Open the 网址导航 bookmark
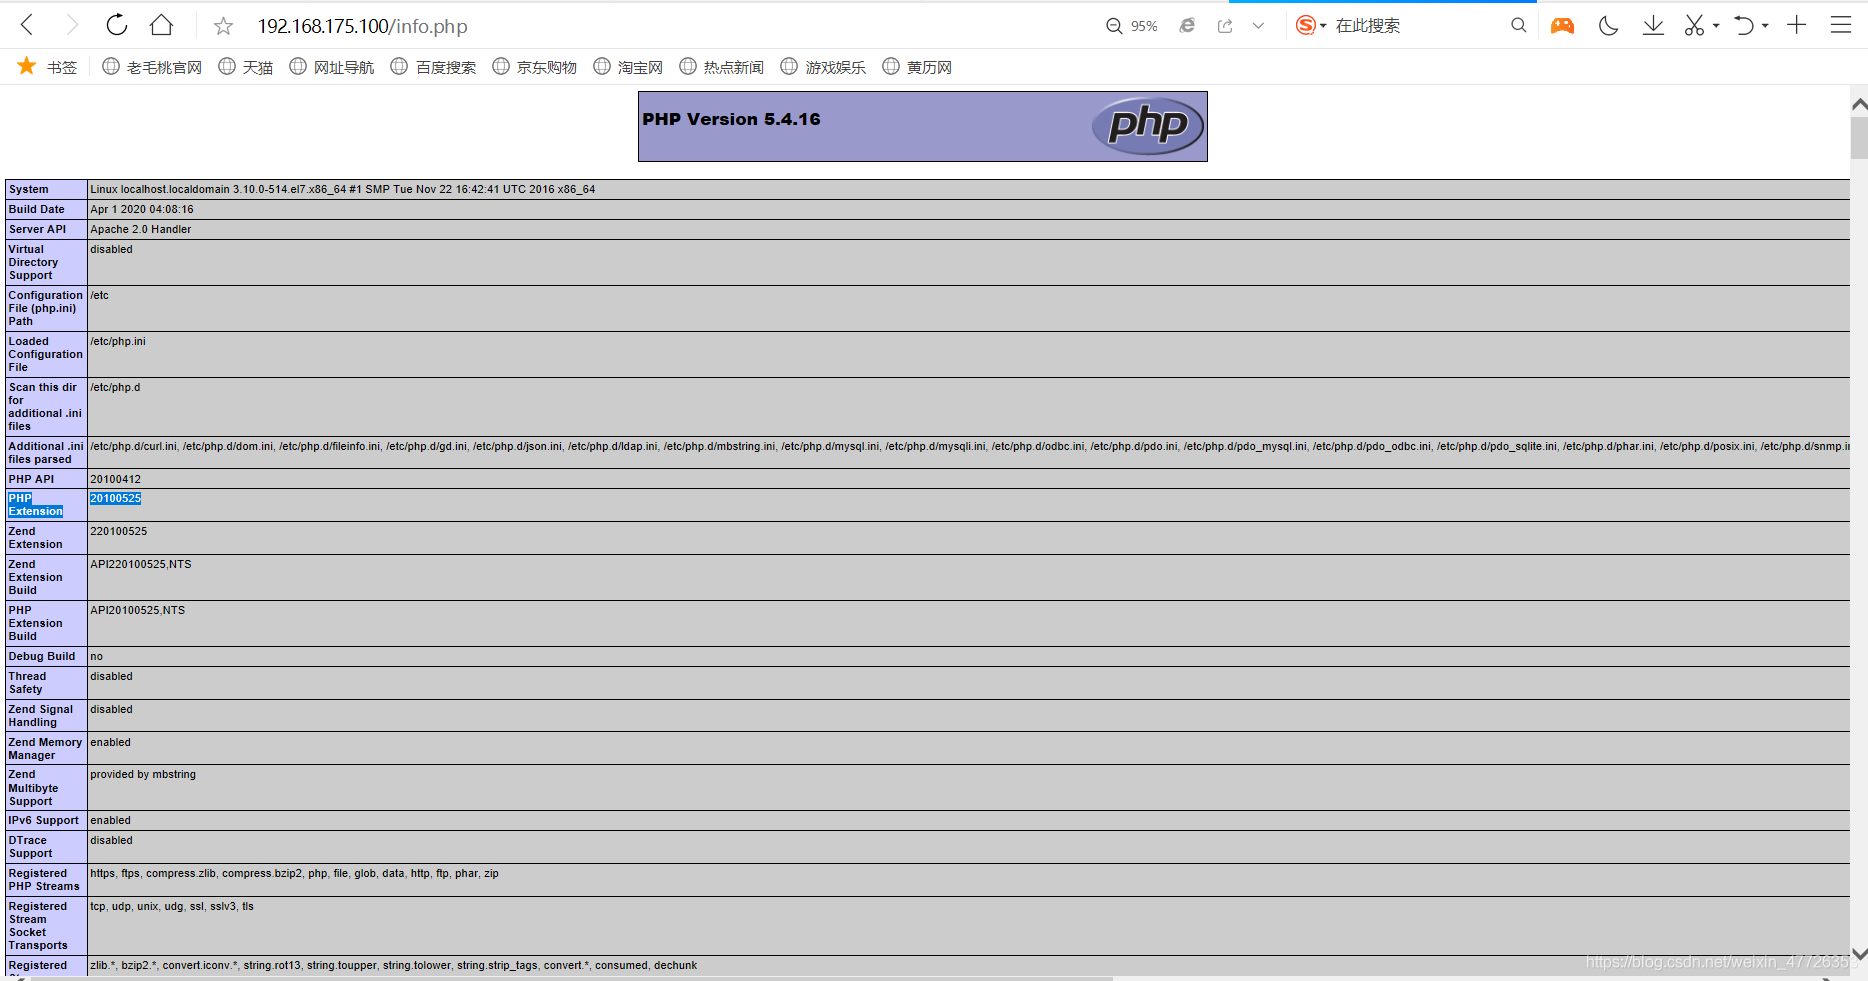The width and height of the screenshot is (1868, 981). (x=332, y=67)
